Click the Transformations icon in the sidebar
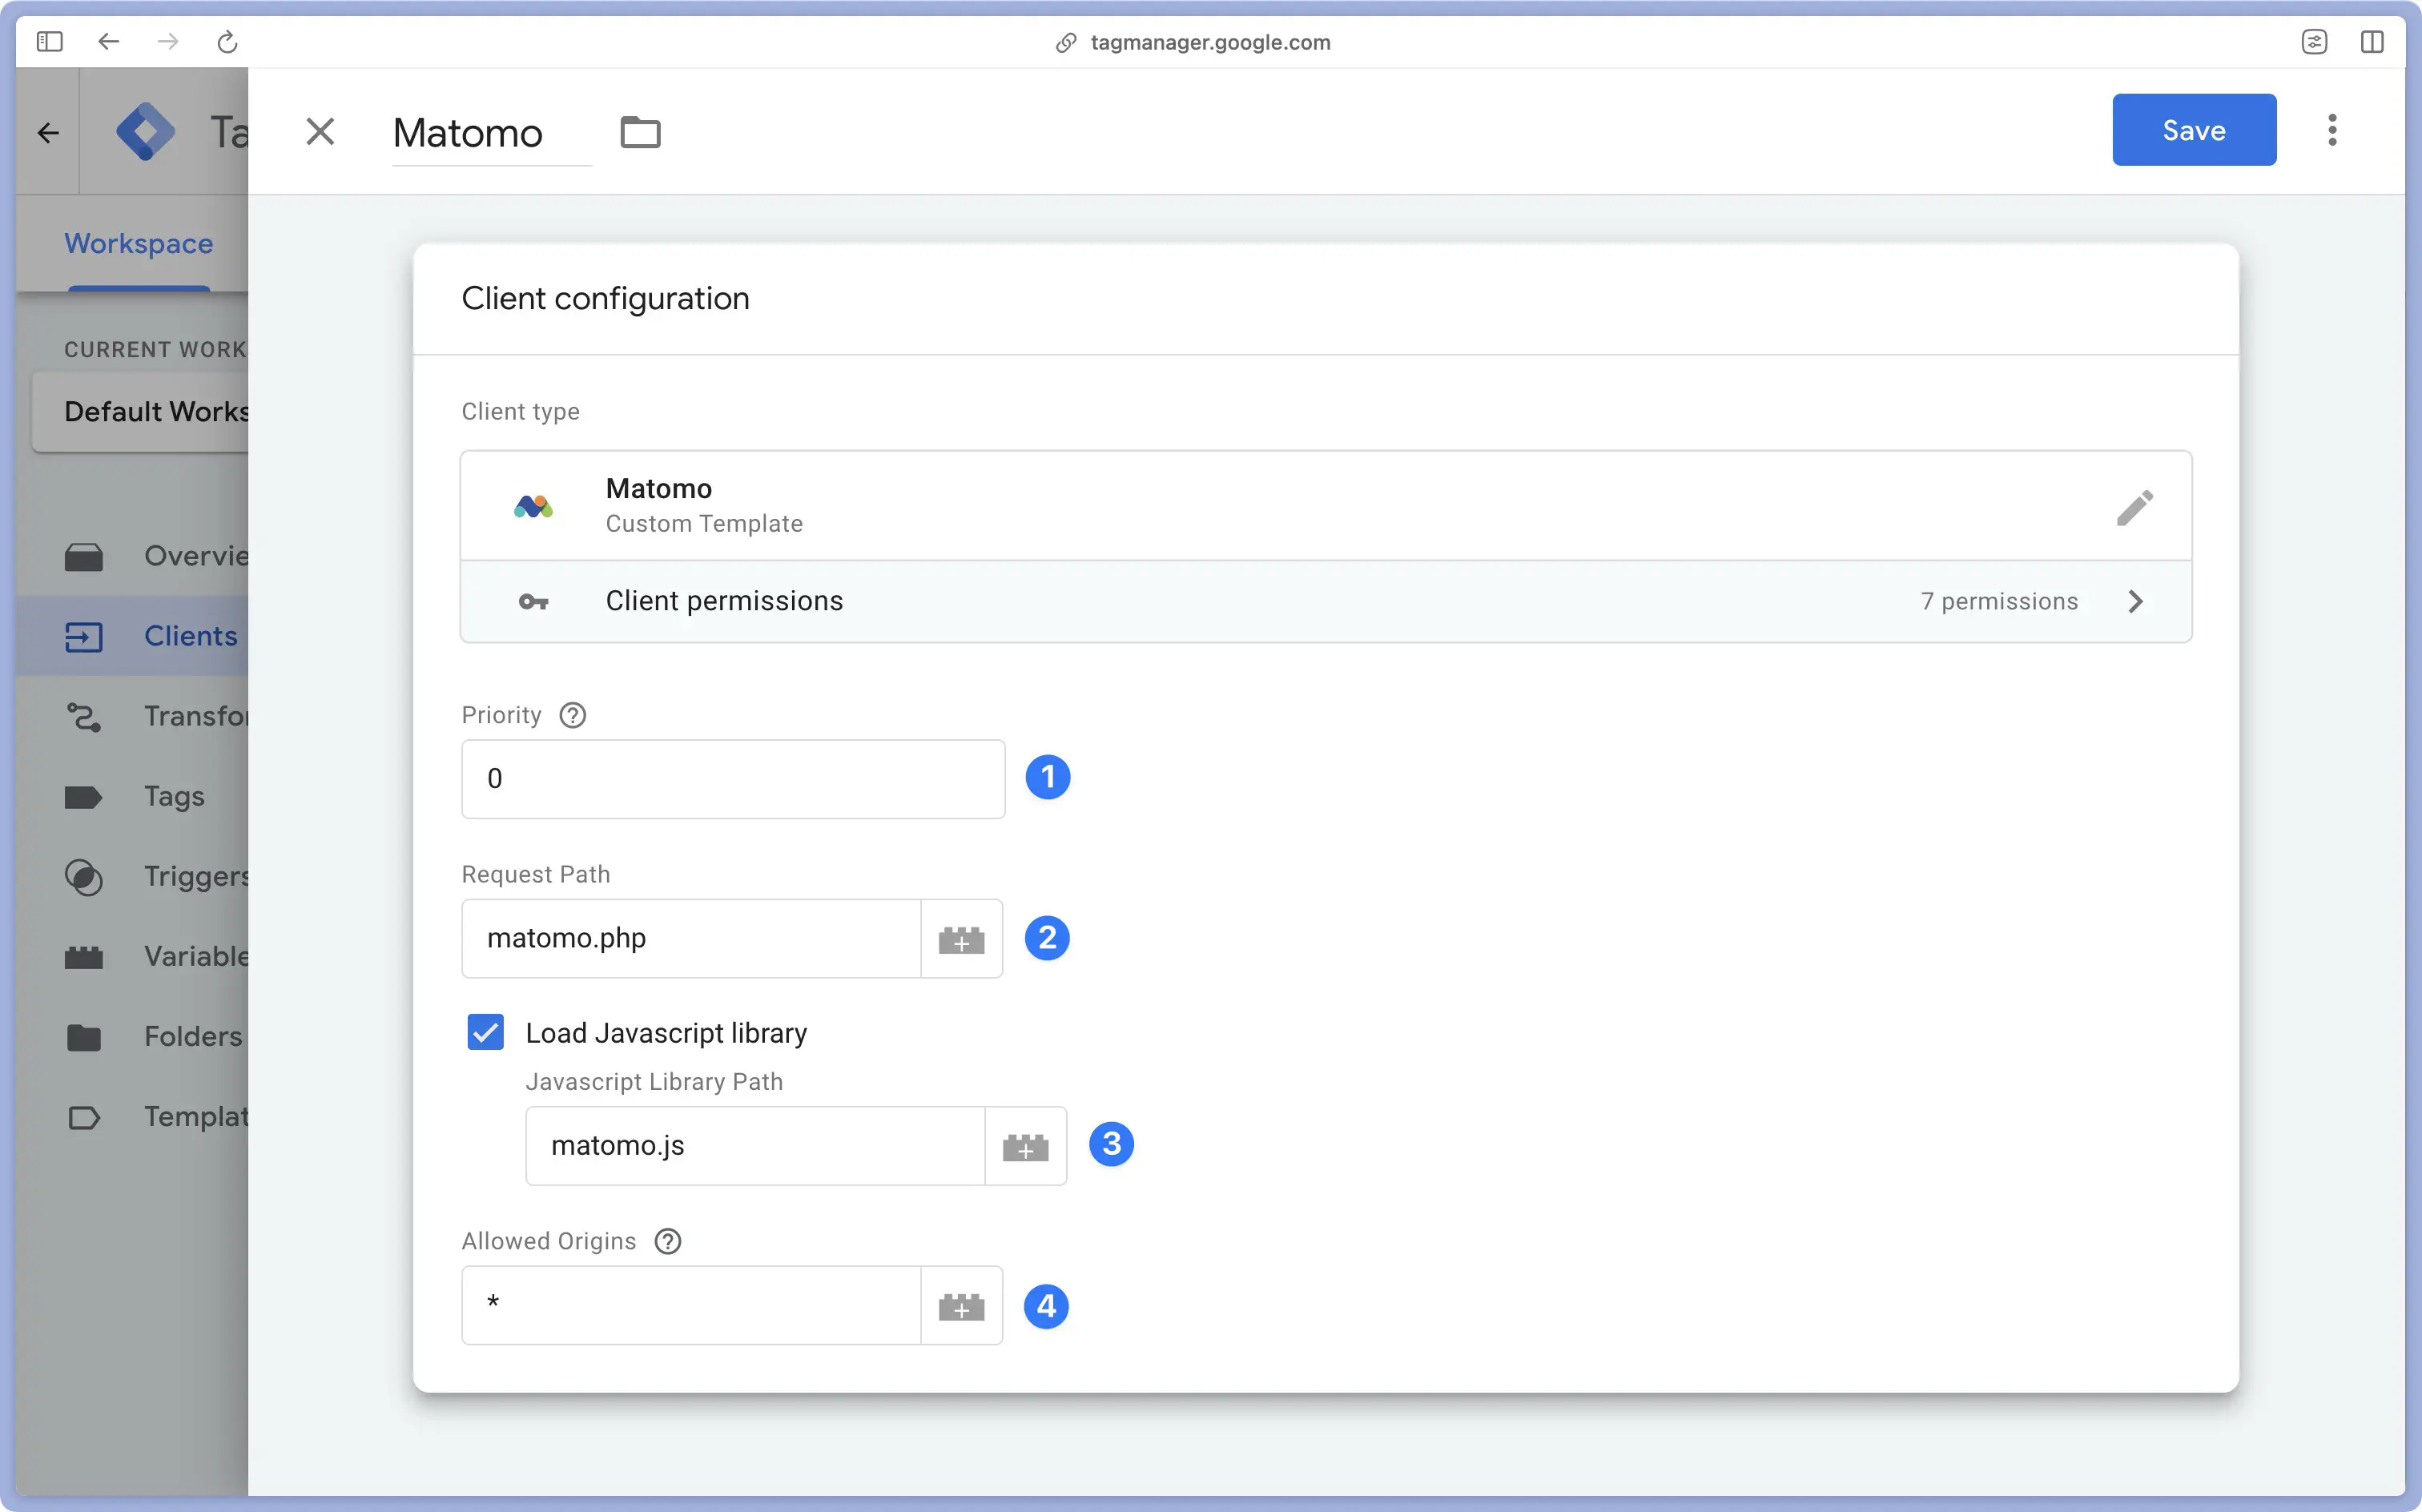Image resolution: width=2422 pixels, height=1512 pixels. pyautogui.click(x=84, y=717)
